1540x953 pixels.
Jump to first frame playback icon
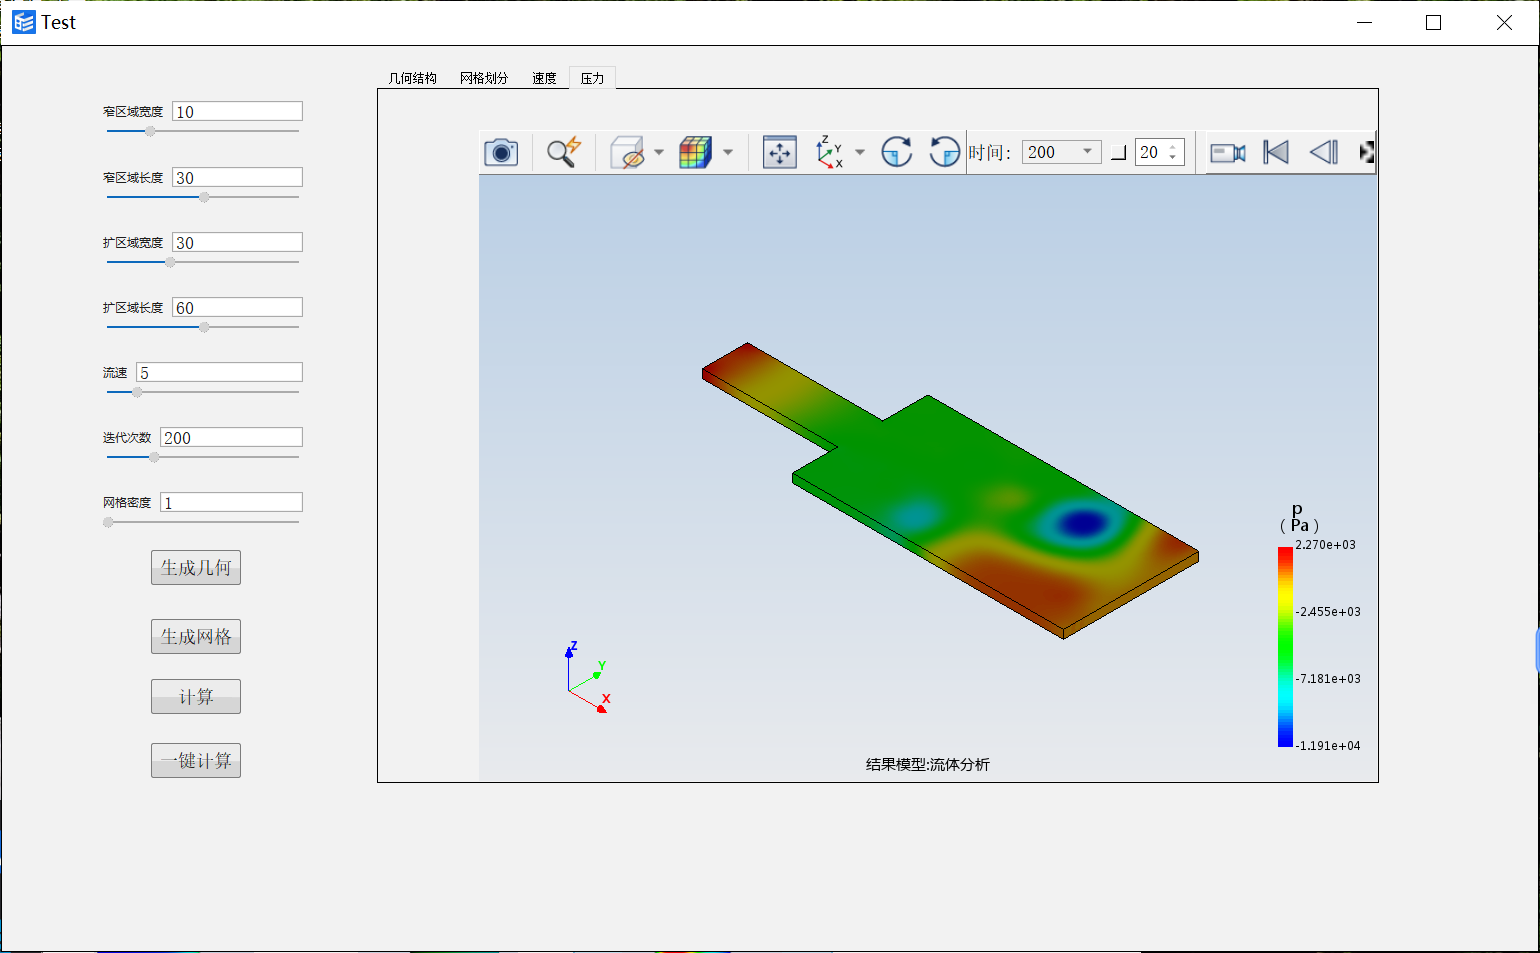(x=1276, y=152)
